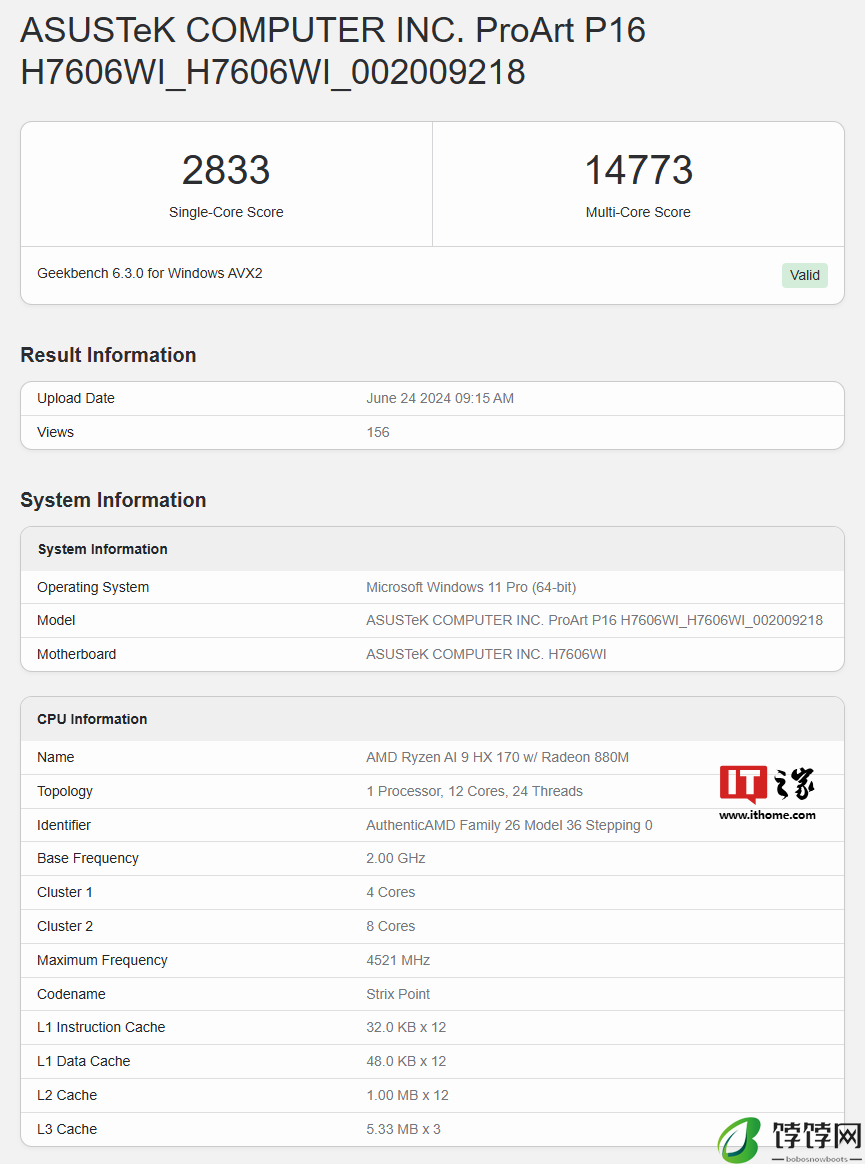Click the L3 Cache label
865x1164 pixels.
click(67, 1129)
